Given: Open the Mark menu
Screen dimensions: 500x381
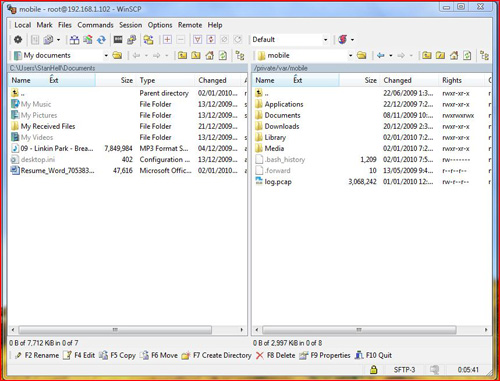Looking at the screenshot, I should 44,25.
